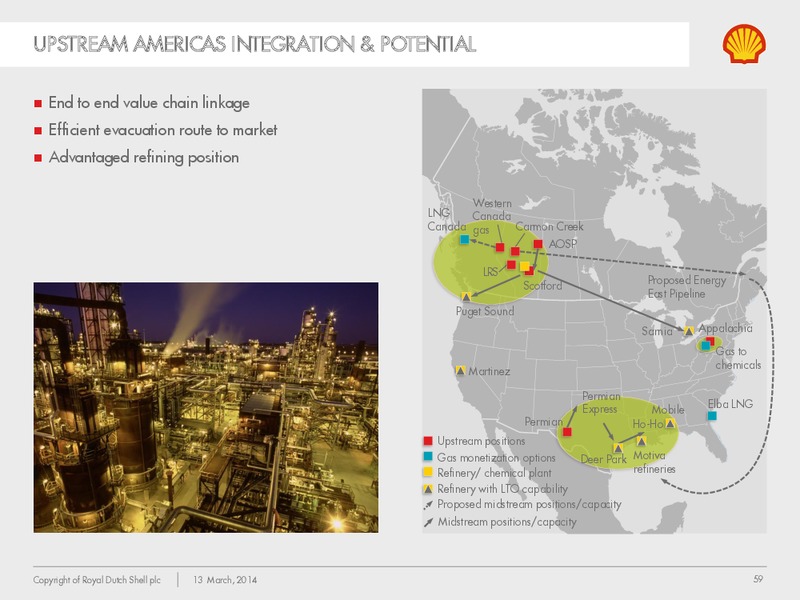The height and width of the screenshot is (600, 800).
Task: Click the slide title 'Upstream Americas Integration & Potential'
Action: pyautogui.click(x=255, y=44)
